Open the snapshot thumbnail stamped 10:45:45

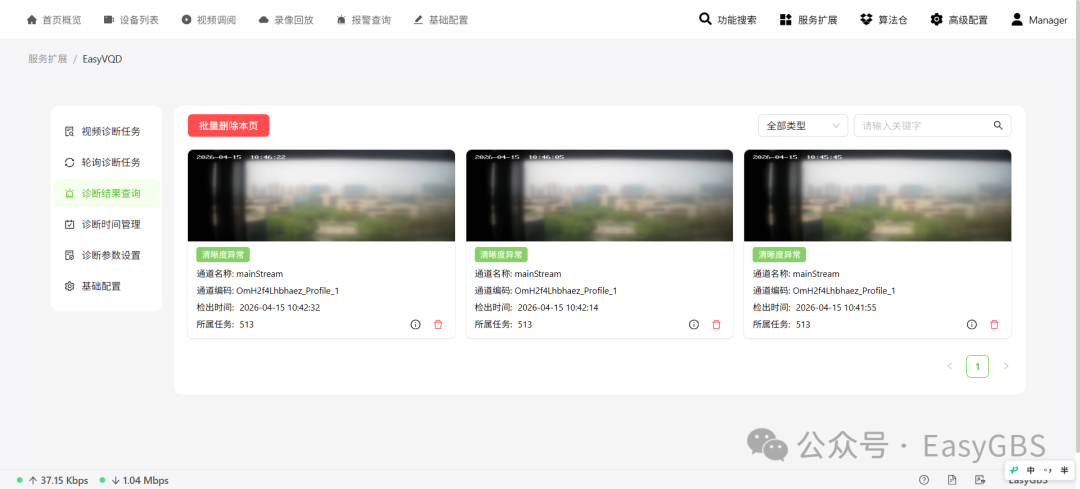click(x=878, y=196)
